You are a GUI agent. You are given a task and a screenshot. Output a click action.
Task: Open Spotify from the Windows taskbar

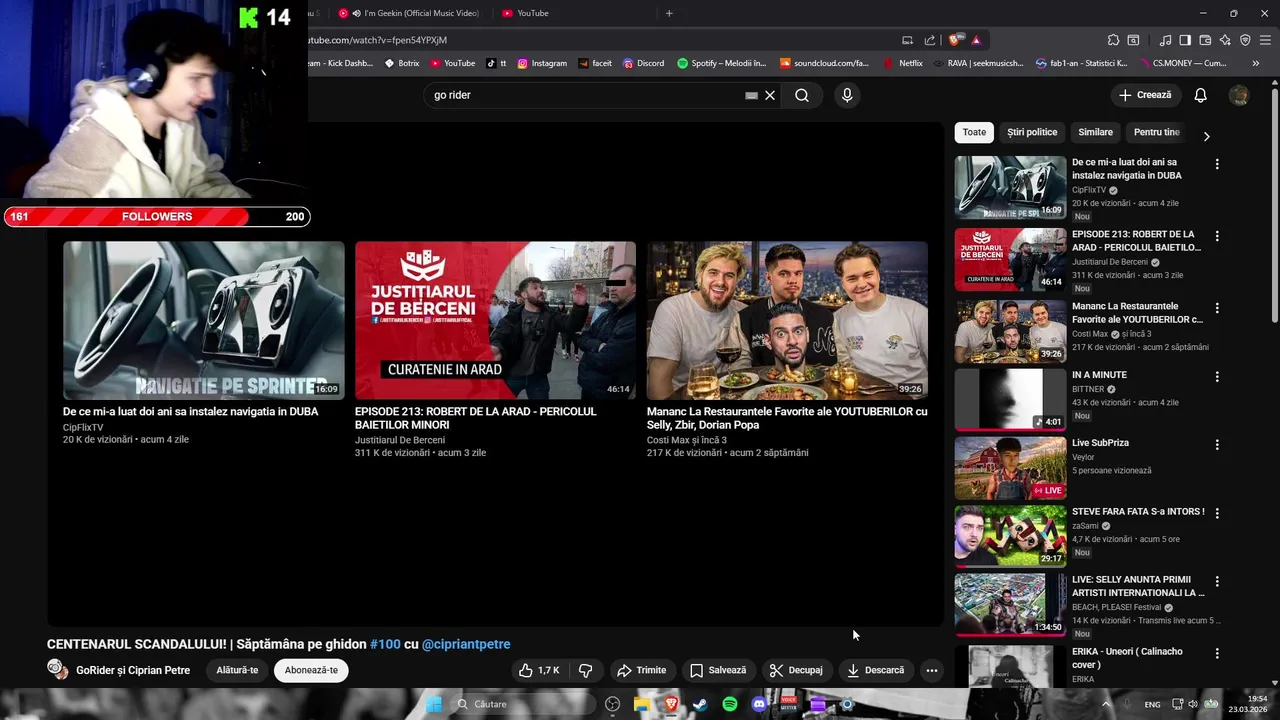(x=730, y=704)
